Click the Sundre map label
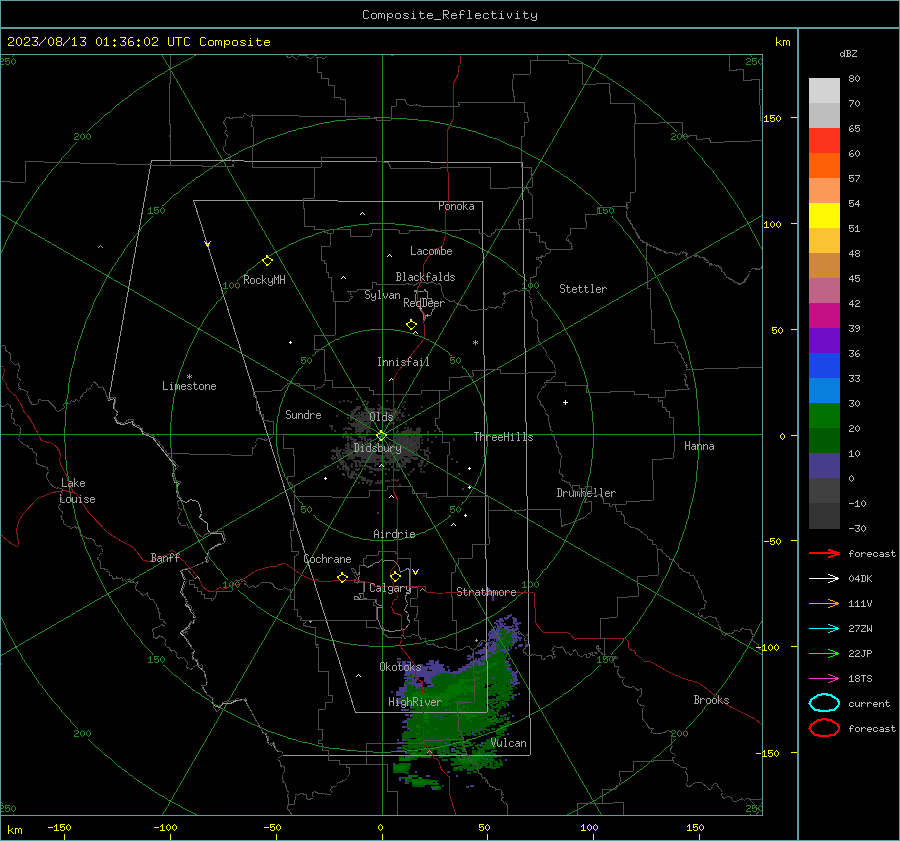This screenshot has height=841, width=900. click(303, 414)
